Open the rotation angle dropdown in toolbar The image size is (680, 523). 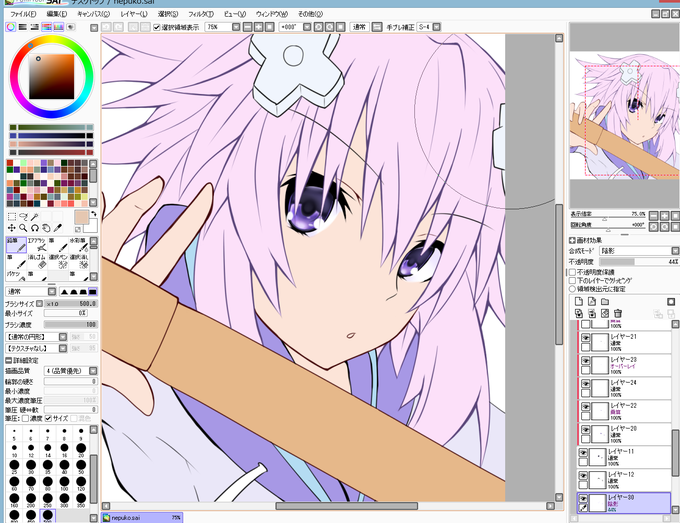point(307,27)
